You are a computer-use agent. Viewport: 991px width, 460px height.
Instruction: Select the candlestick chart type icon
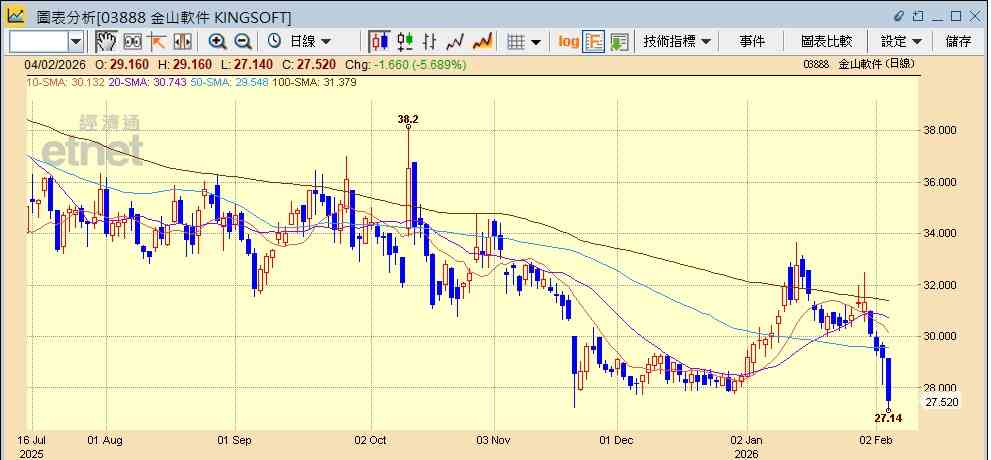379,42
